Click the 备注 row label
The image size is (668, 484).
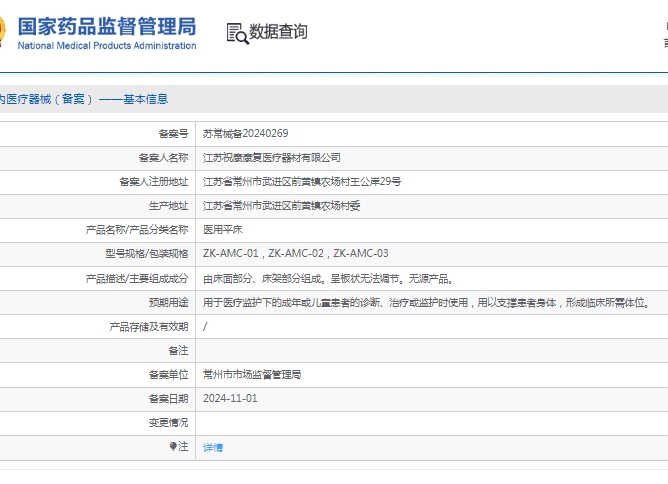coord(178,351)
